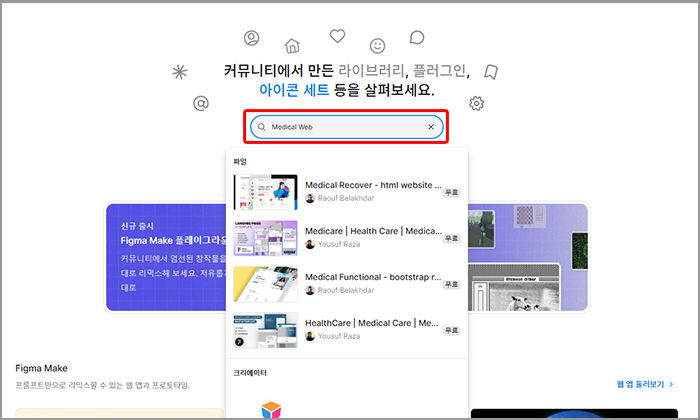
Task: Click 무료 badge on Medical Functional row
Action: pos(451,284)
